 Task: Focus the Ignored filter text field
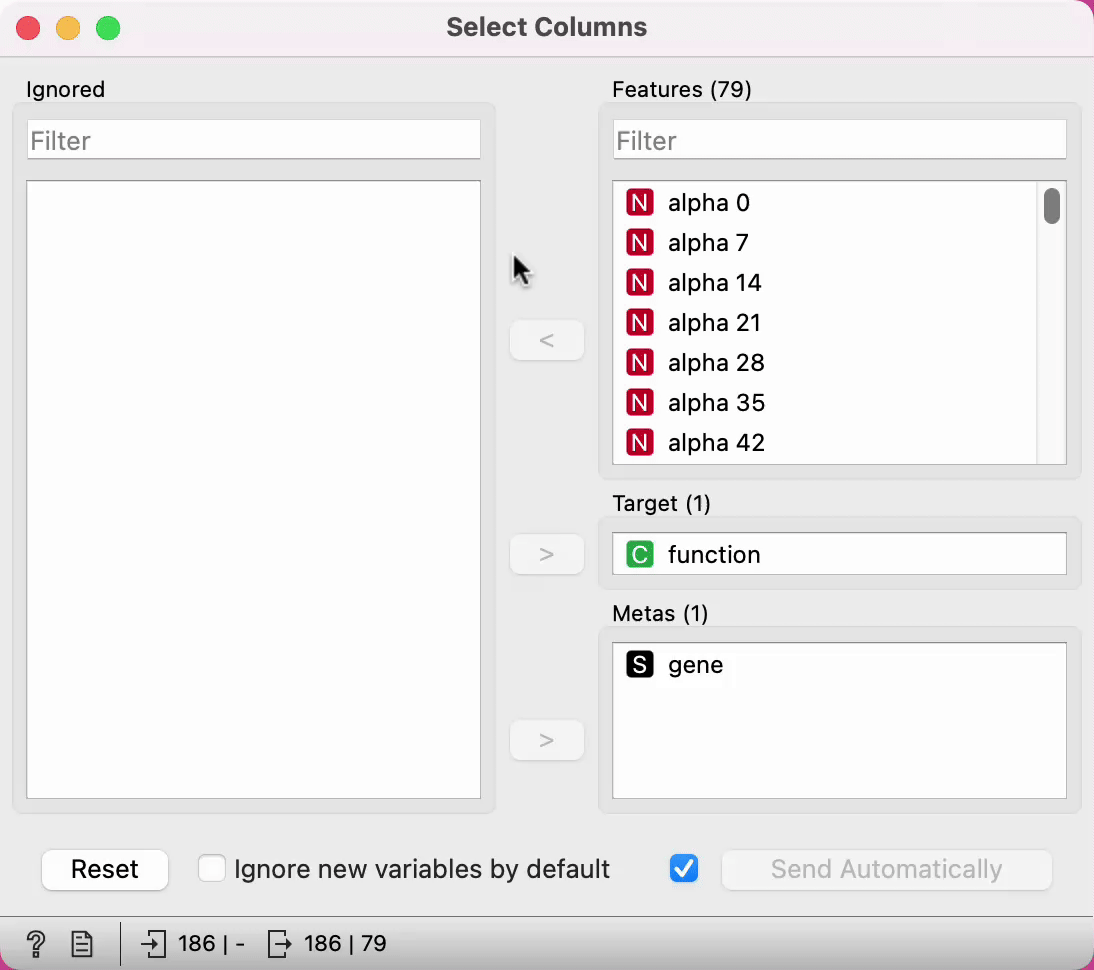(254, 141)
